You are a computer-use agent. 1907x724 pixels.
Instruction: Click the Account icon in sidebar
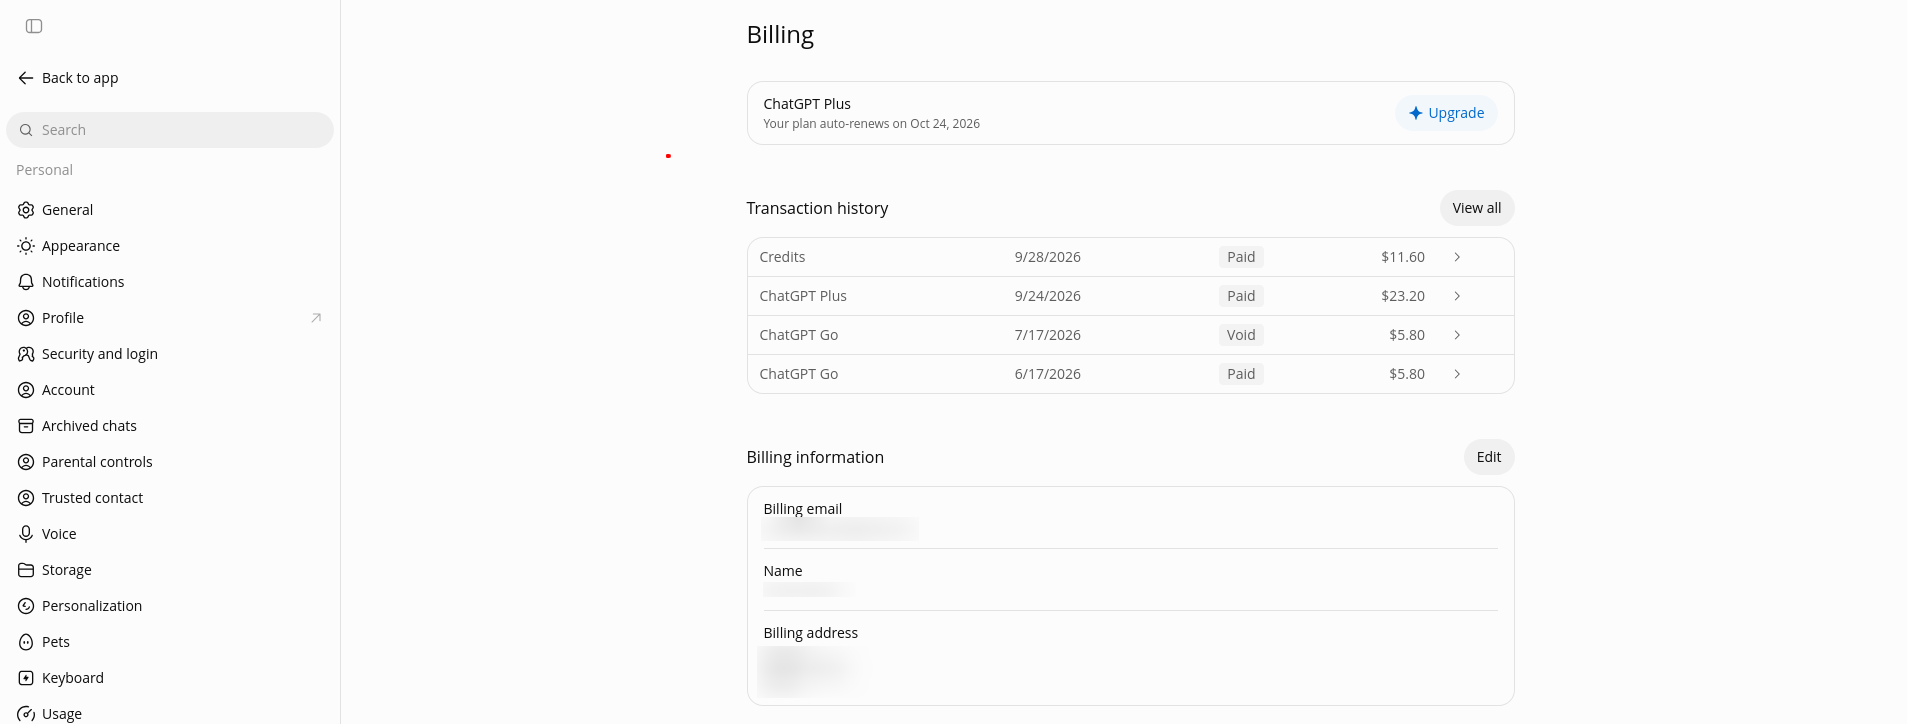pos(26,390)
